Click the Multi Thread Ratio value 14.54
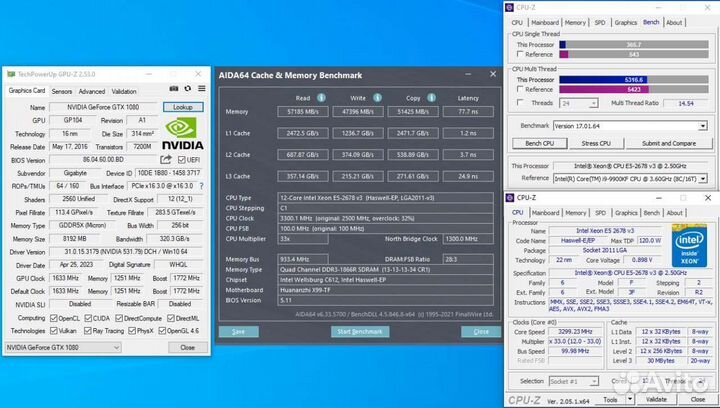This screenshot has width=720, height=408. coord(686,103)
